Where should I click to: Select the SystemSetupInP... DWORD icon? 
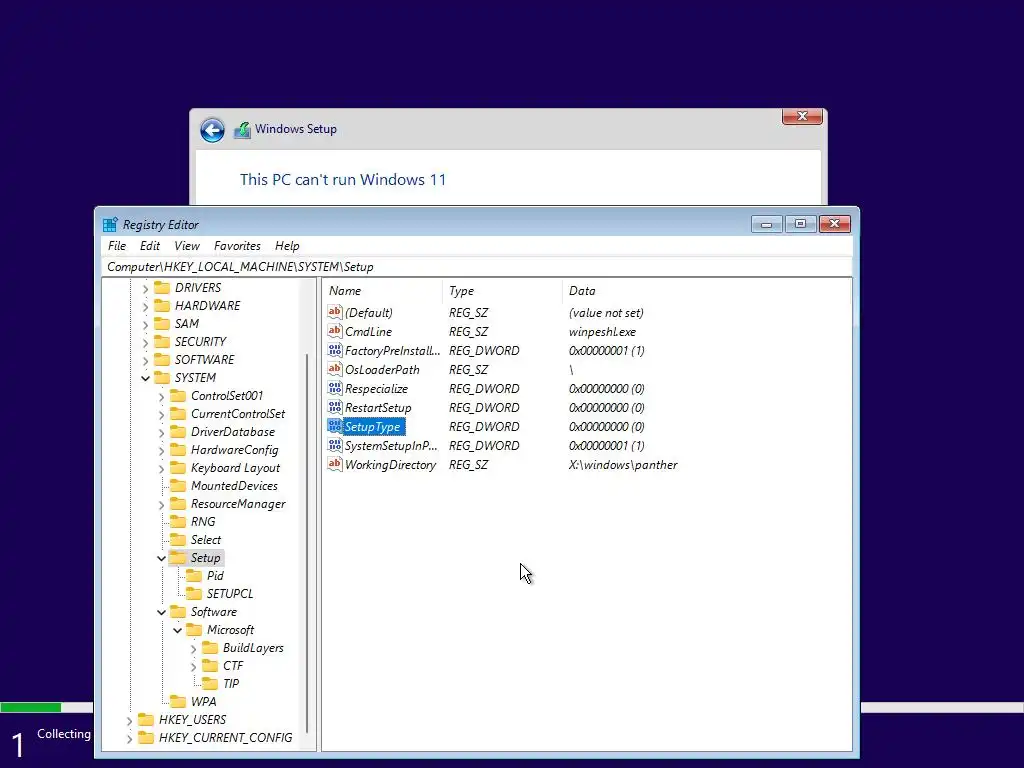coord(334,445)
